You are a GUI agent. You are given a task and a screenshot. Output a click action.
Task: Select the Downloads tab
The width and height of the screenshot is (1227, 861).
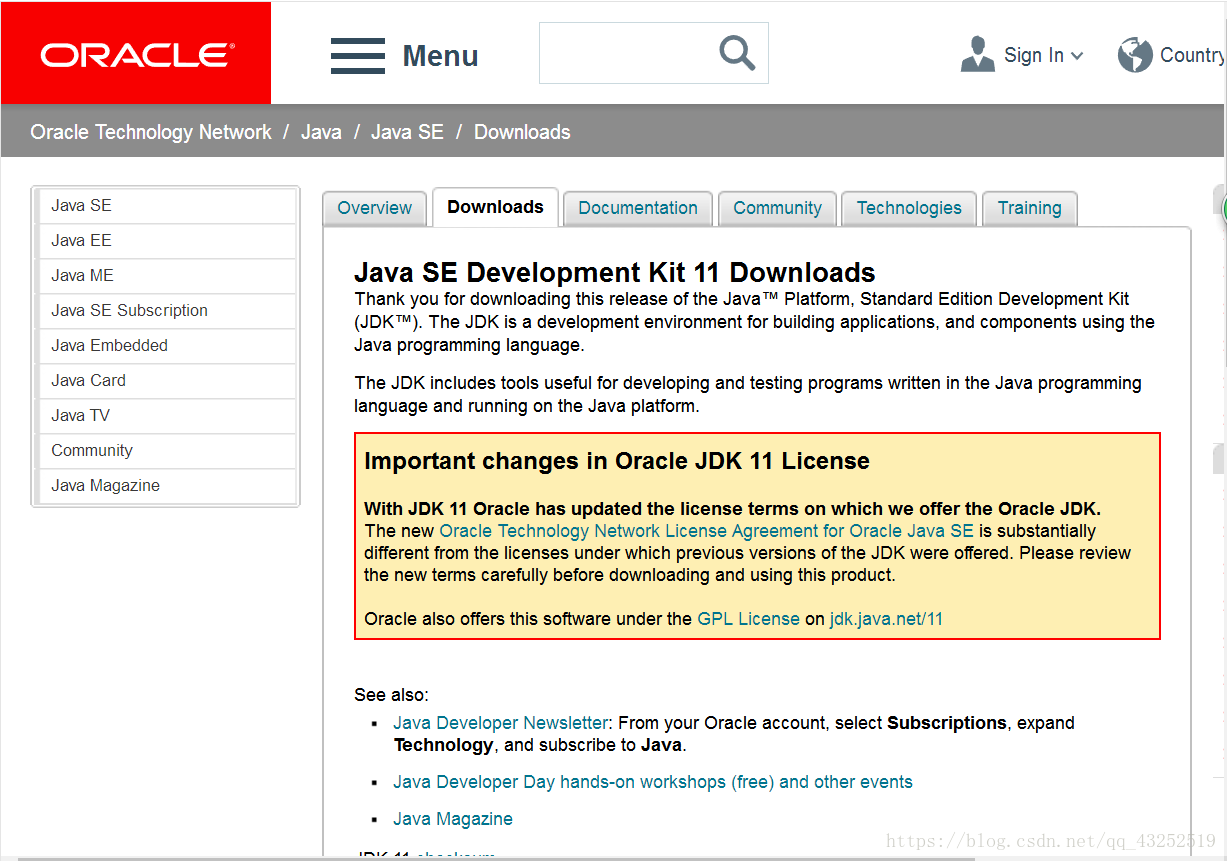click(495, 207)
